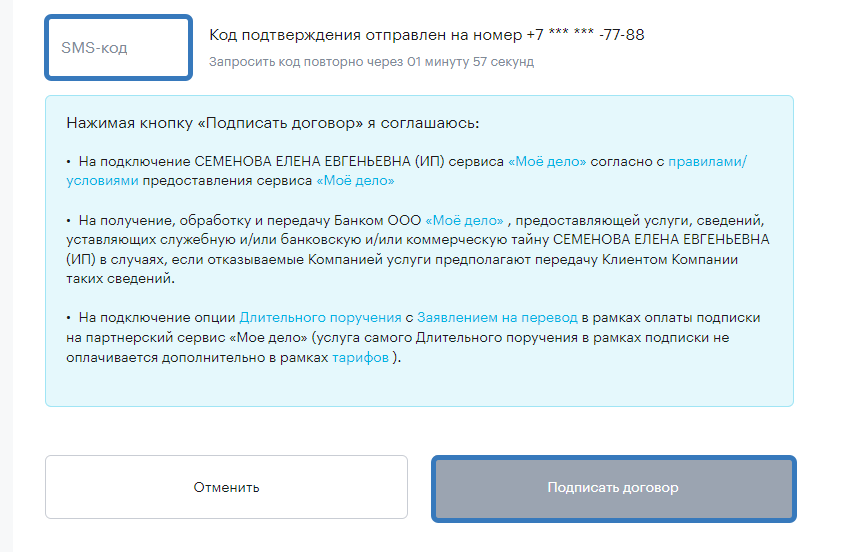Open the Заявлением на перевод link
Image resolution: width=848 pixels, height=552 pixels.
click(497, 318)
